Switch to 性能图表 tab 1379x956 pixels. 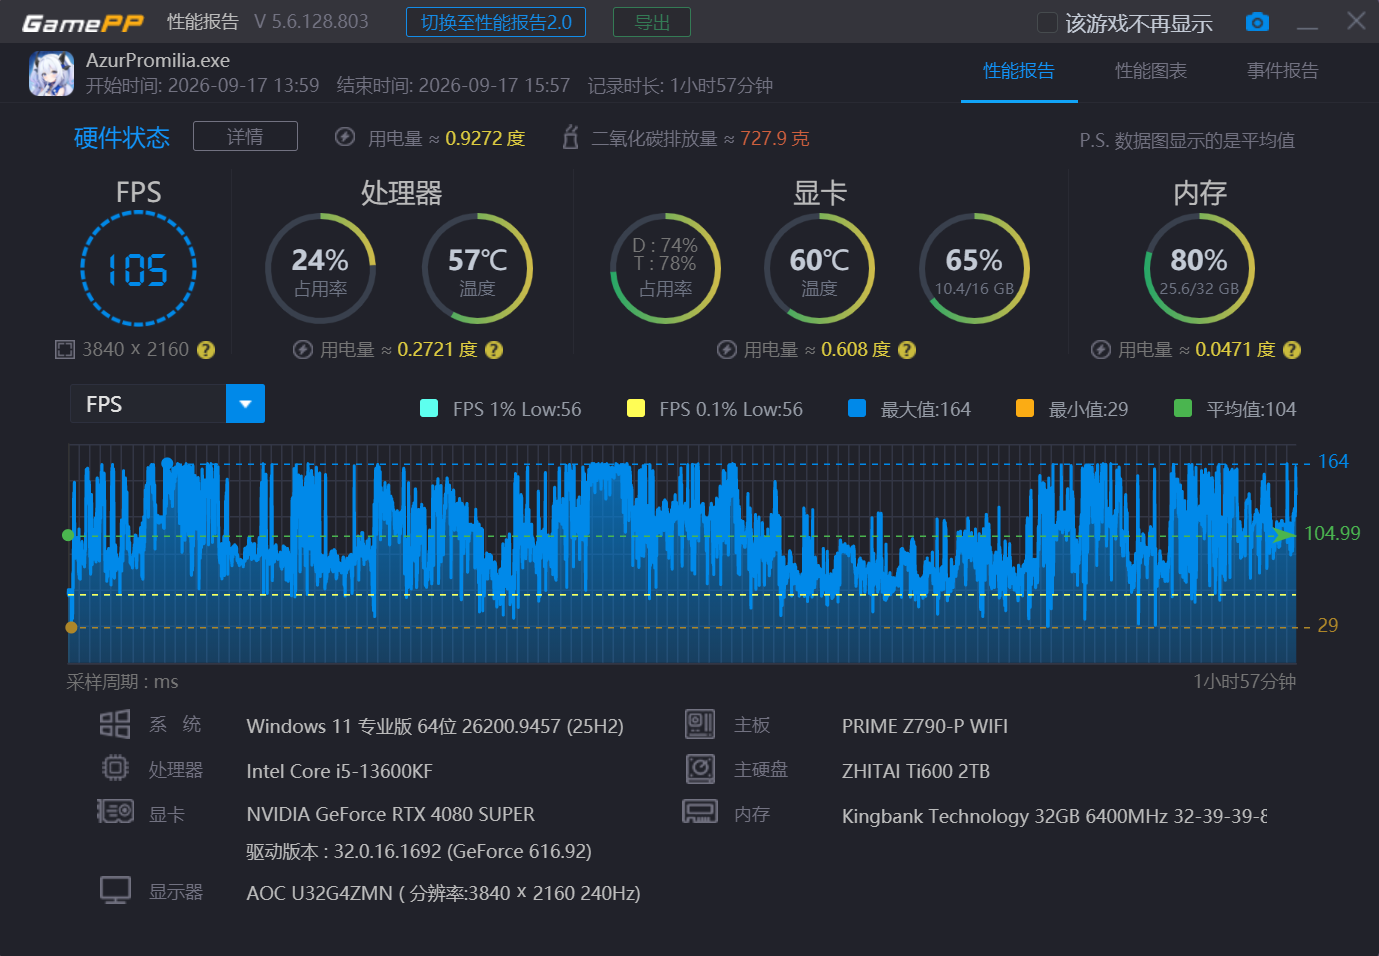[x=1151, y=71]
